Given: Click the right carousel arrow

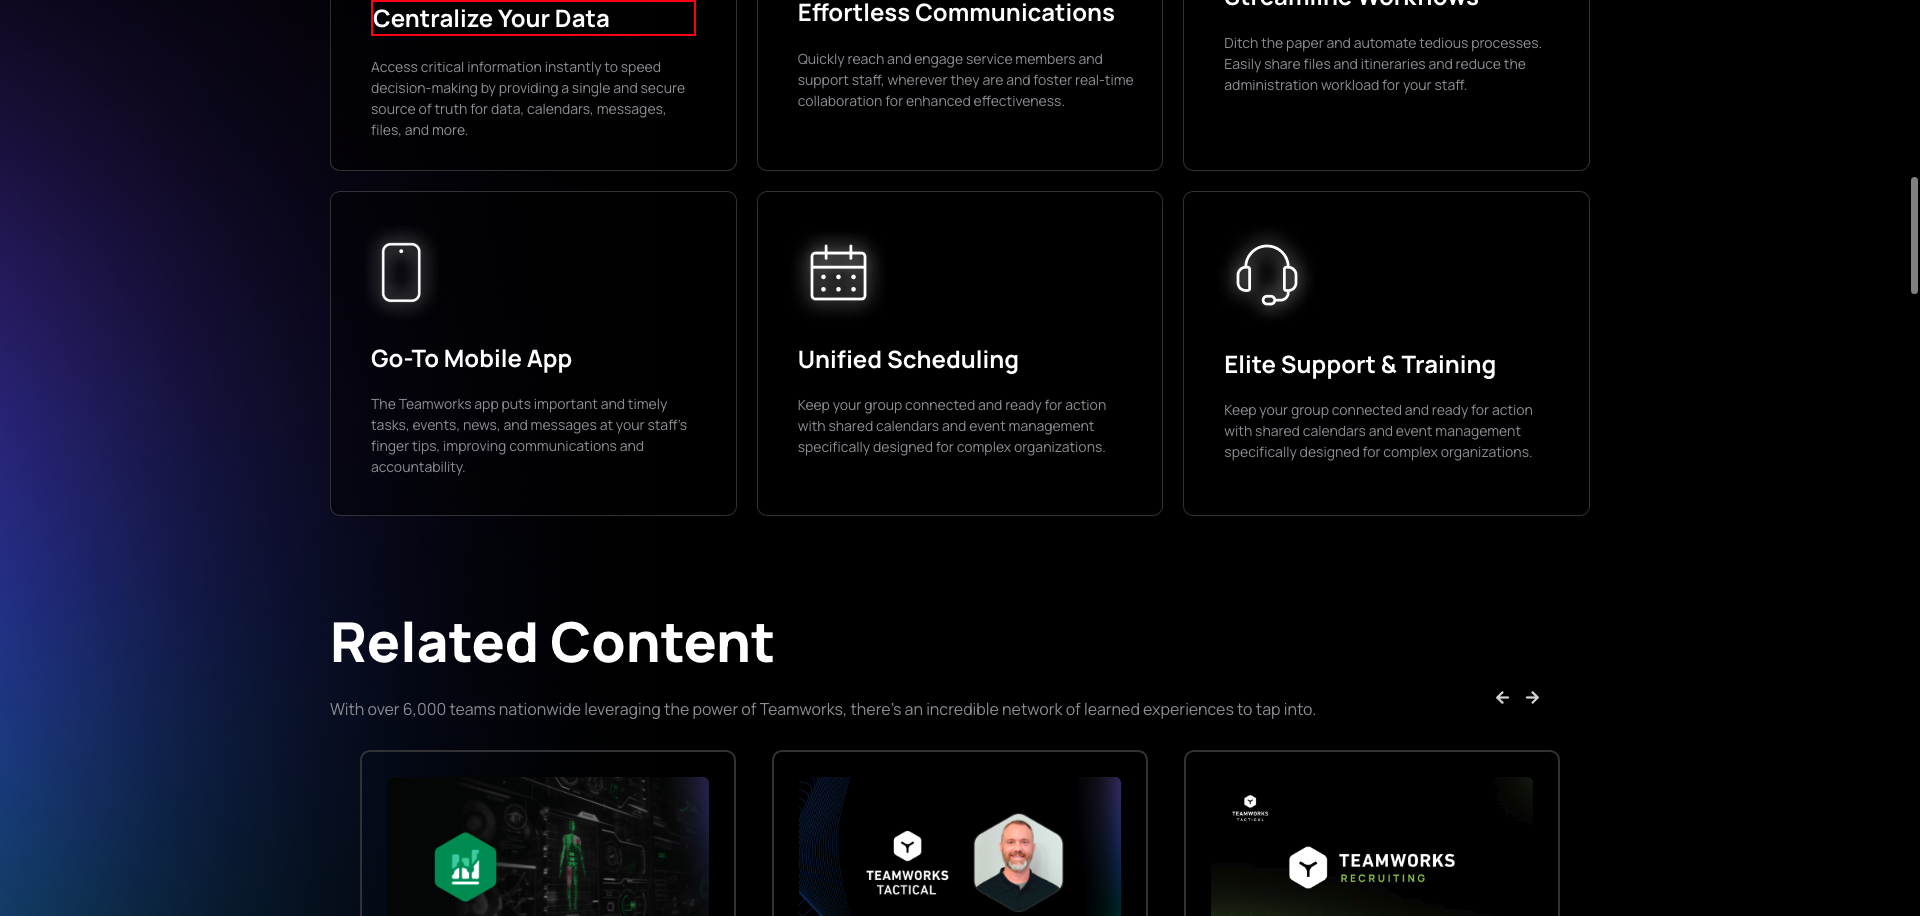Looking at the screenshot, I should click(1532, 697).
